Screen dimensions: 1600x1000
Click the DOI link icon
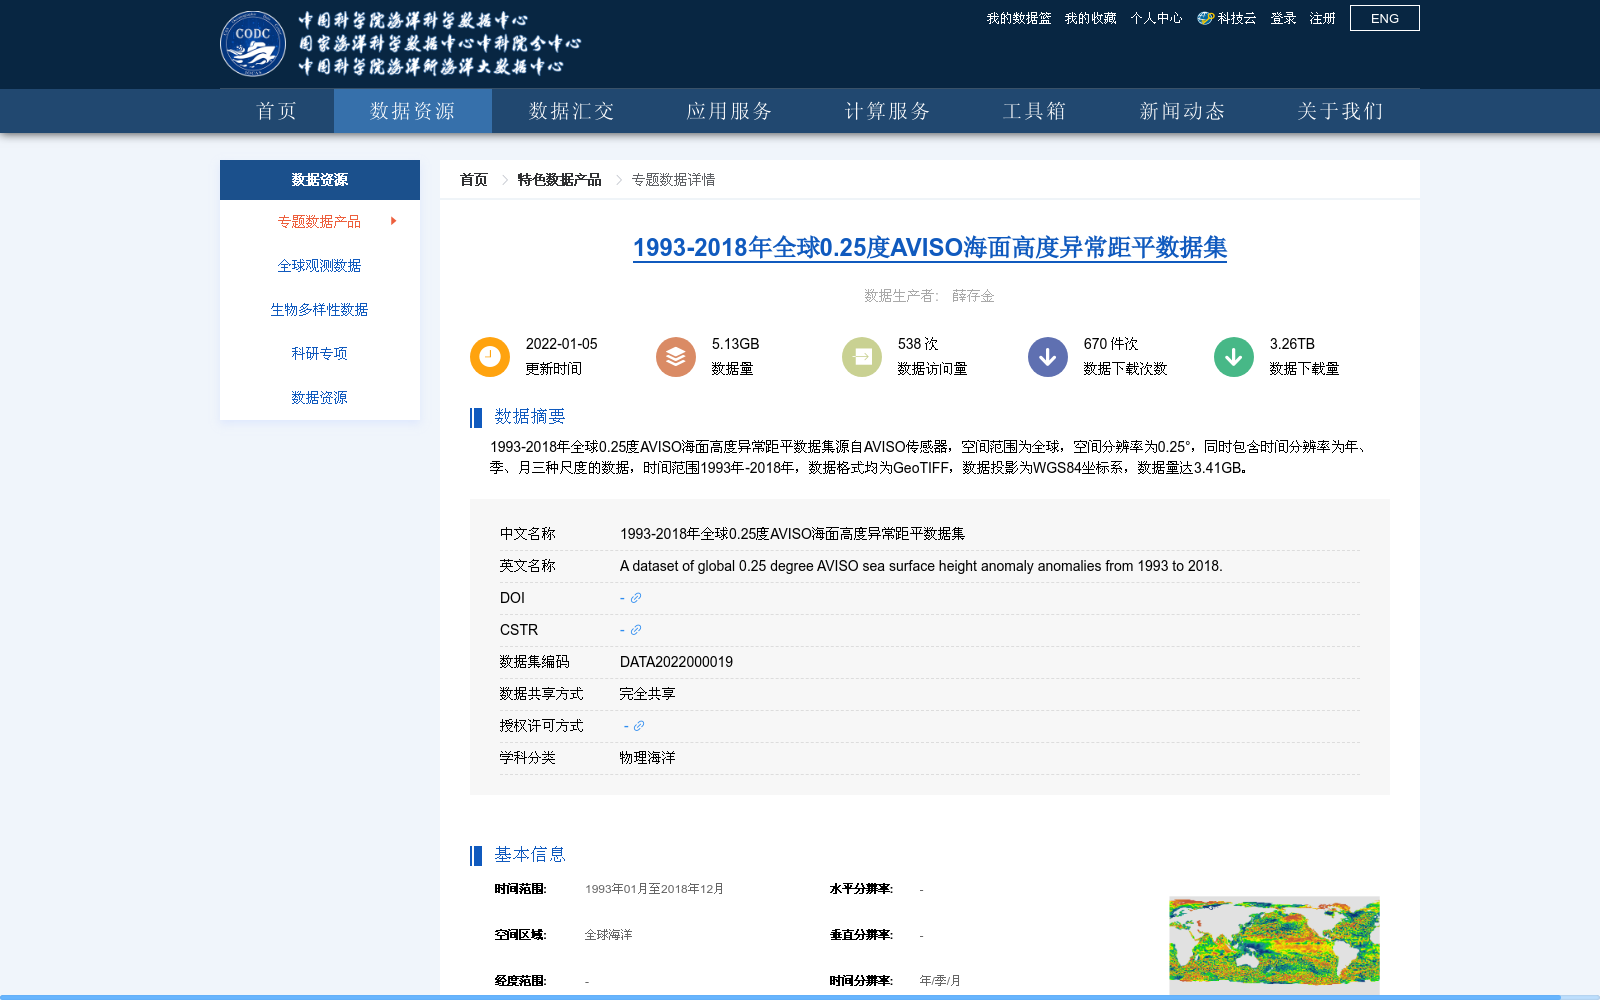point(635,598)
